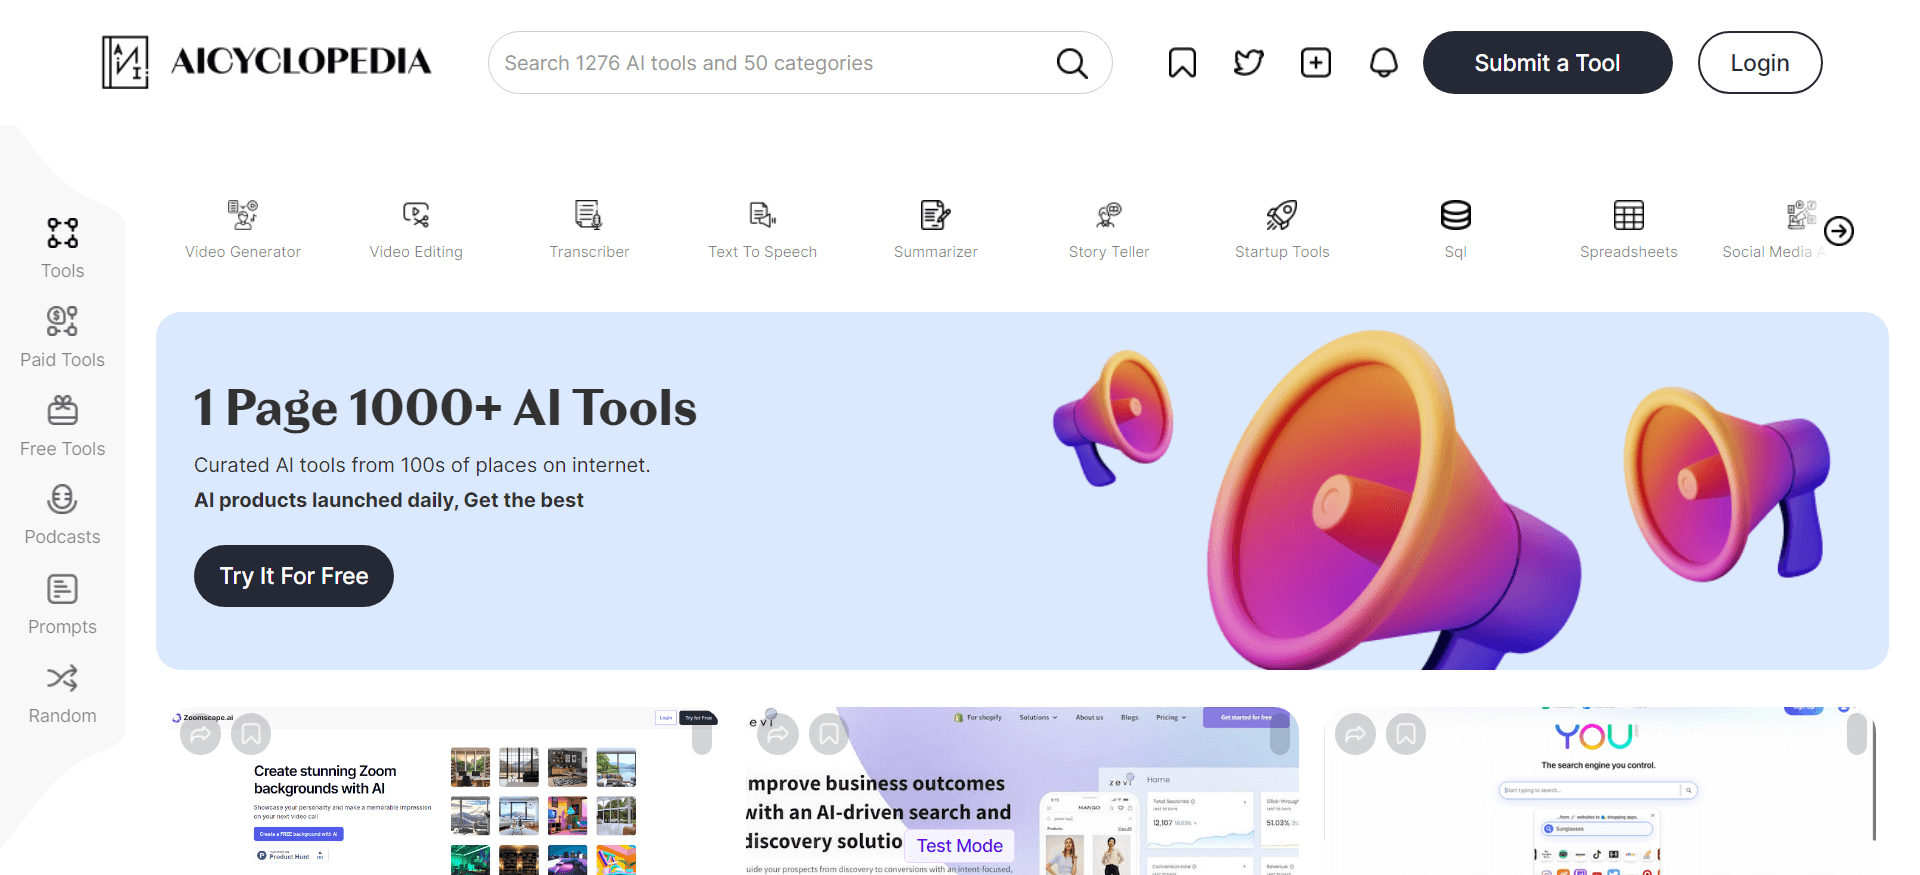Click the bookmark icon in header
The height and width of the screenshot is (875, 1920).
coord(1182,63)
